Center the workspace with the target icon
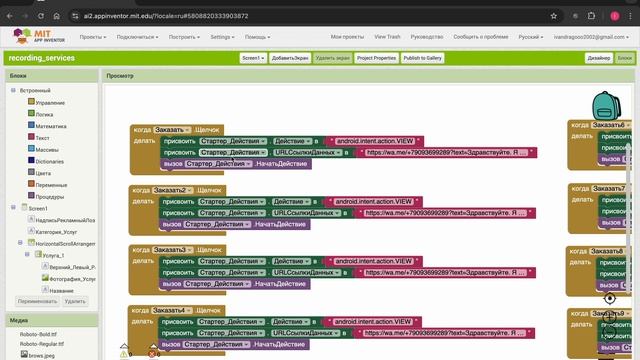 pyautogui.click(x=610, y=299)
